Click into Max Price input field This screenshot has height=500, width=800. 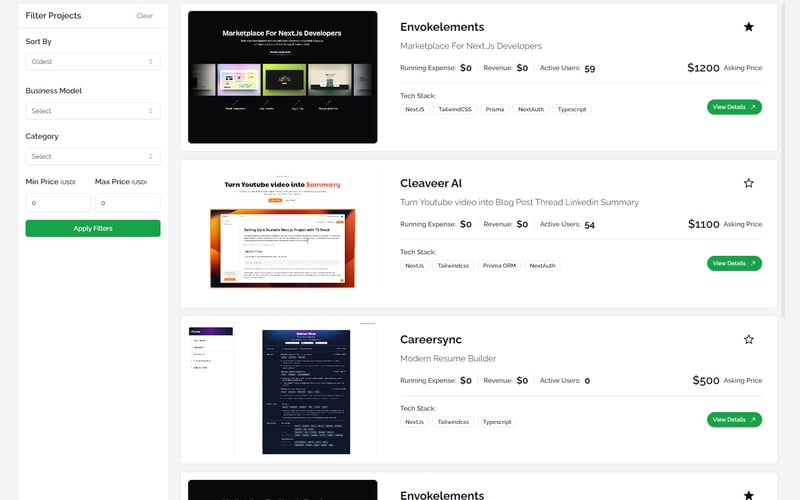[x=128, y=203]
